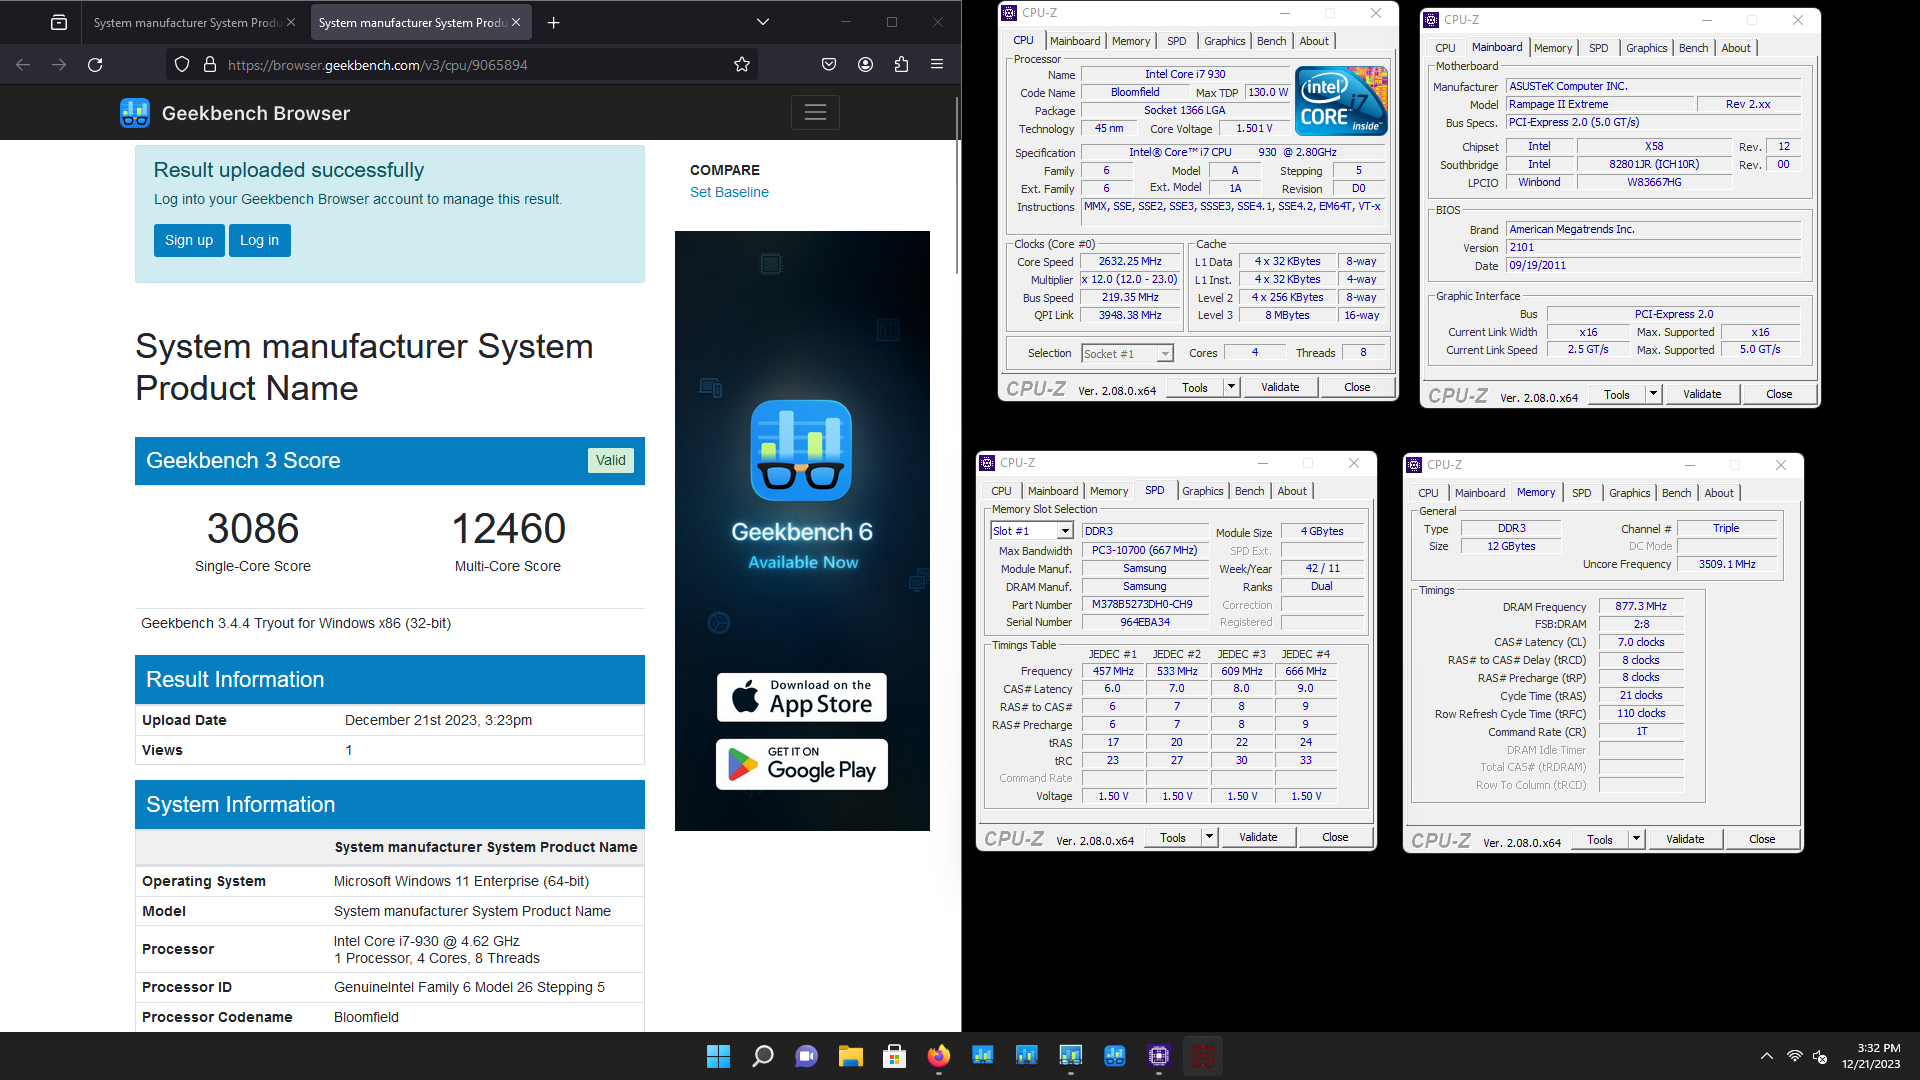
Task: Click the browser forward arrow
Action: click(x=59, y=65)
